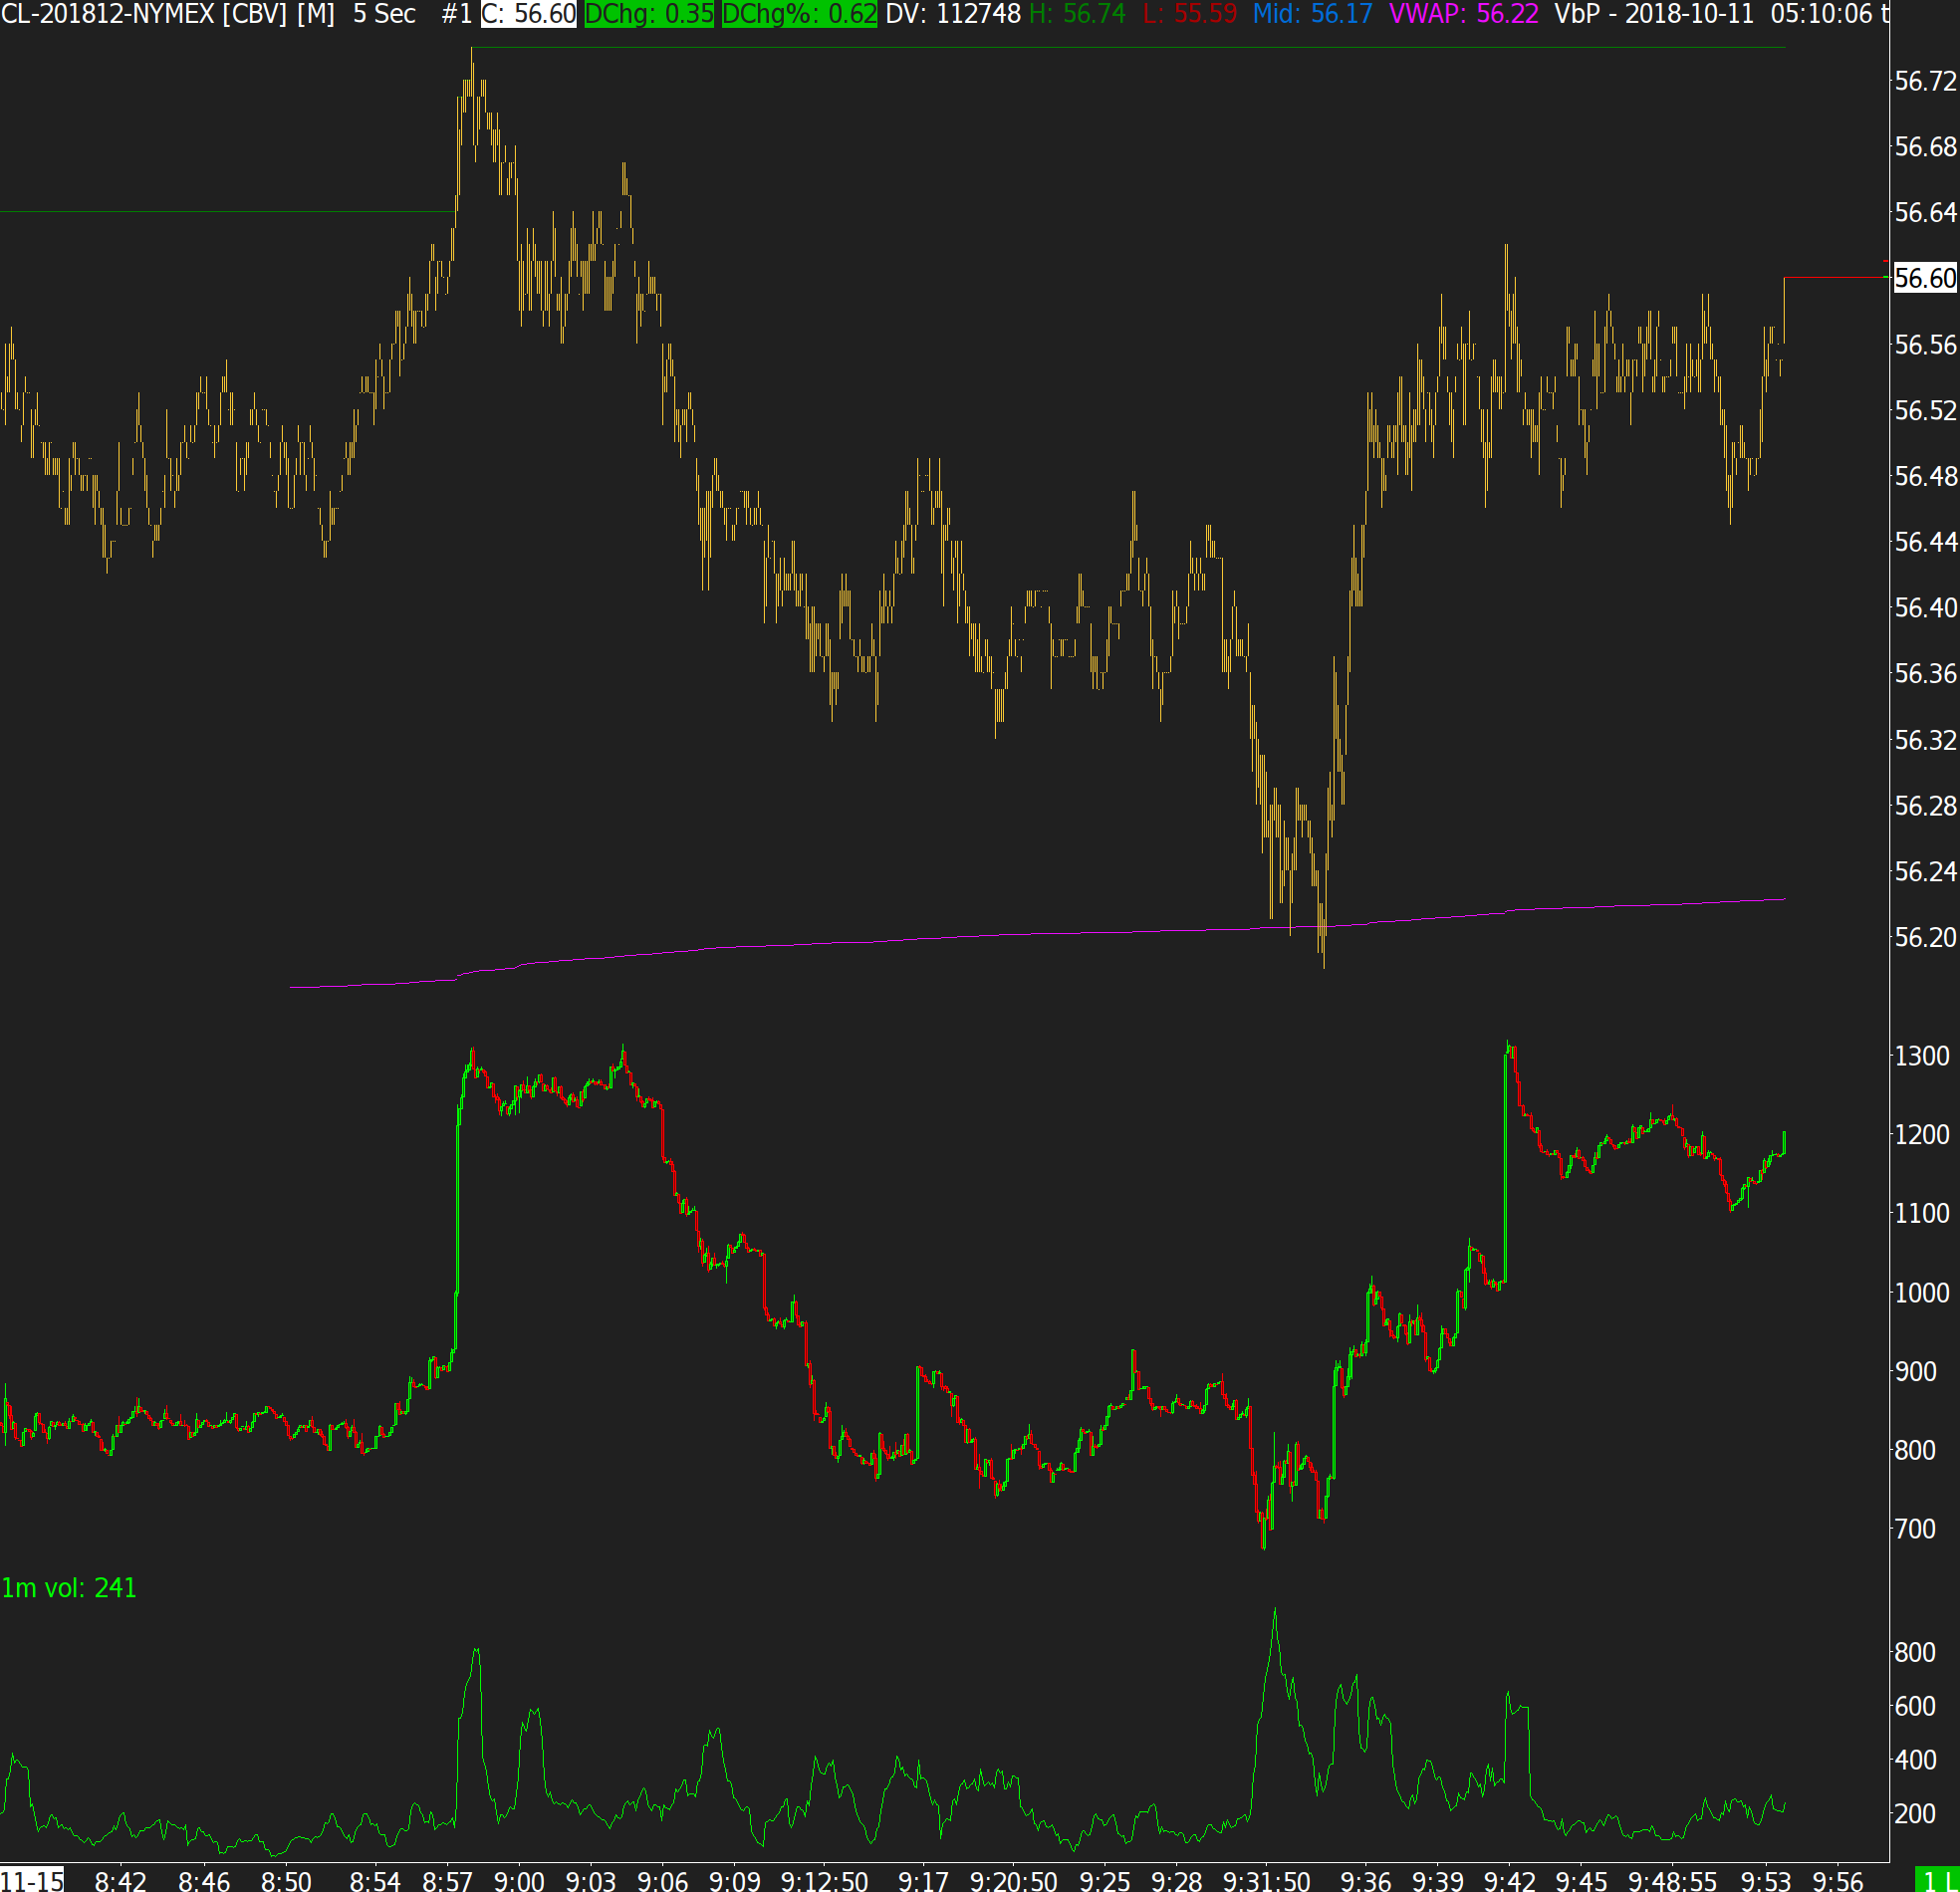Screen dimensions: 1960x1892
Task: Click the 9:17 time axis label
Action: coord(923,1880)
